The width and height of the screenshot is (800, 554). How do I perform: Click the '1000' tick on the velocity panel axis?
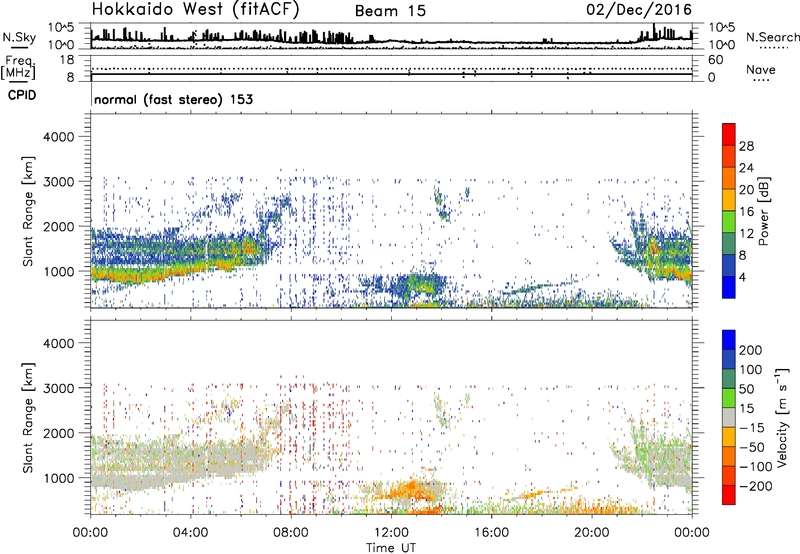click(58, 478)
